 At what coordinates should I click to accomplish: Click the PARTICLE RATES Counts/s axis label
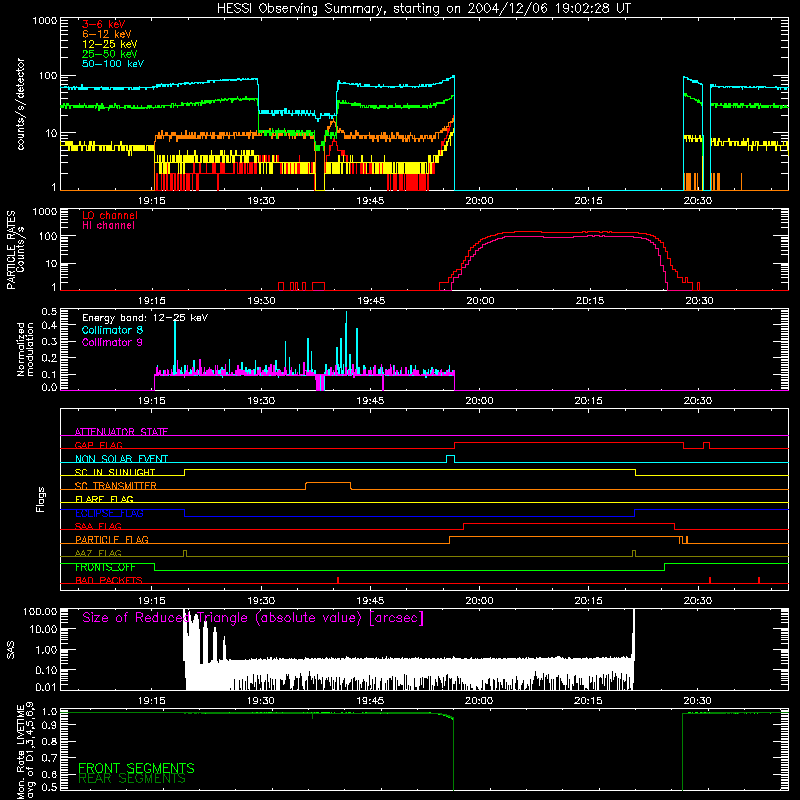[x=15, y=250]
